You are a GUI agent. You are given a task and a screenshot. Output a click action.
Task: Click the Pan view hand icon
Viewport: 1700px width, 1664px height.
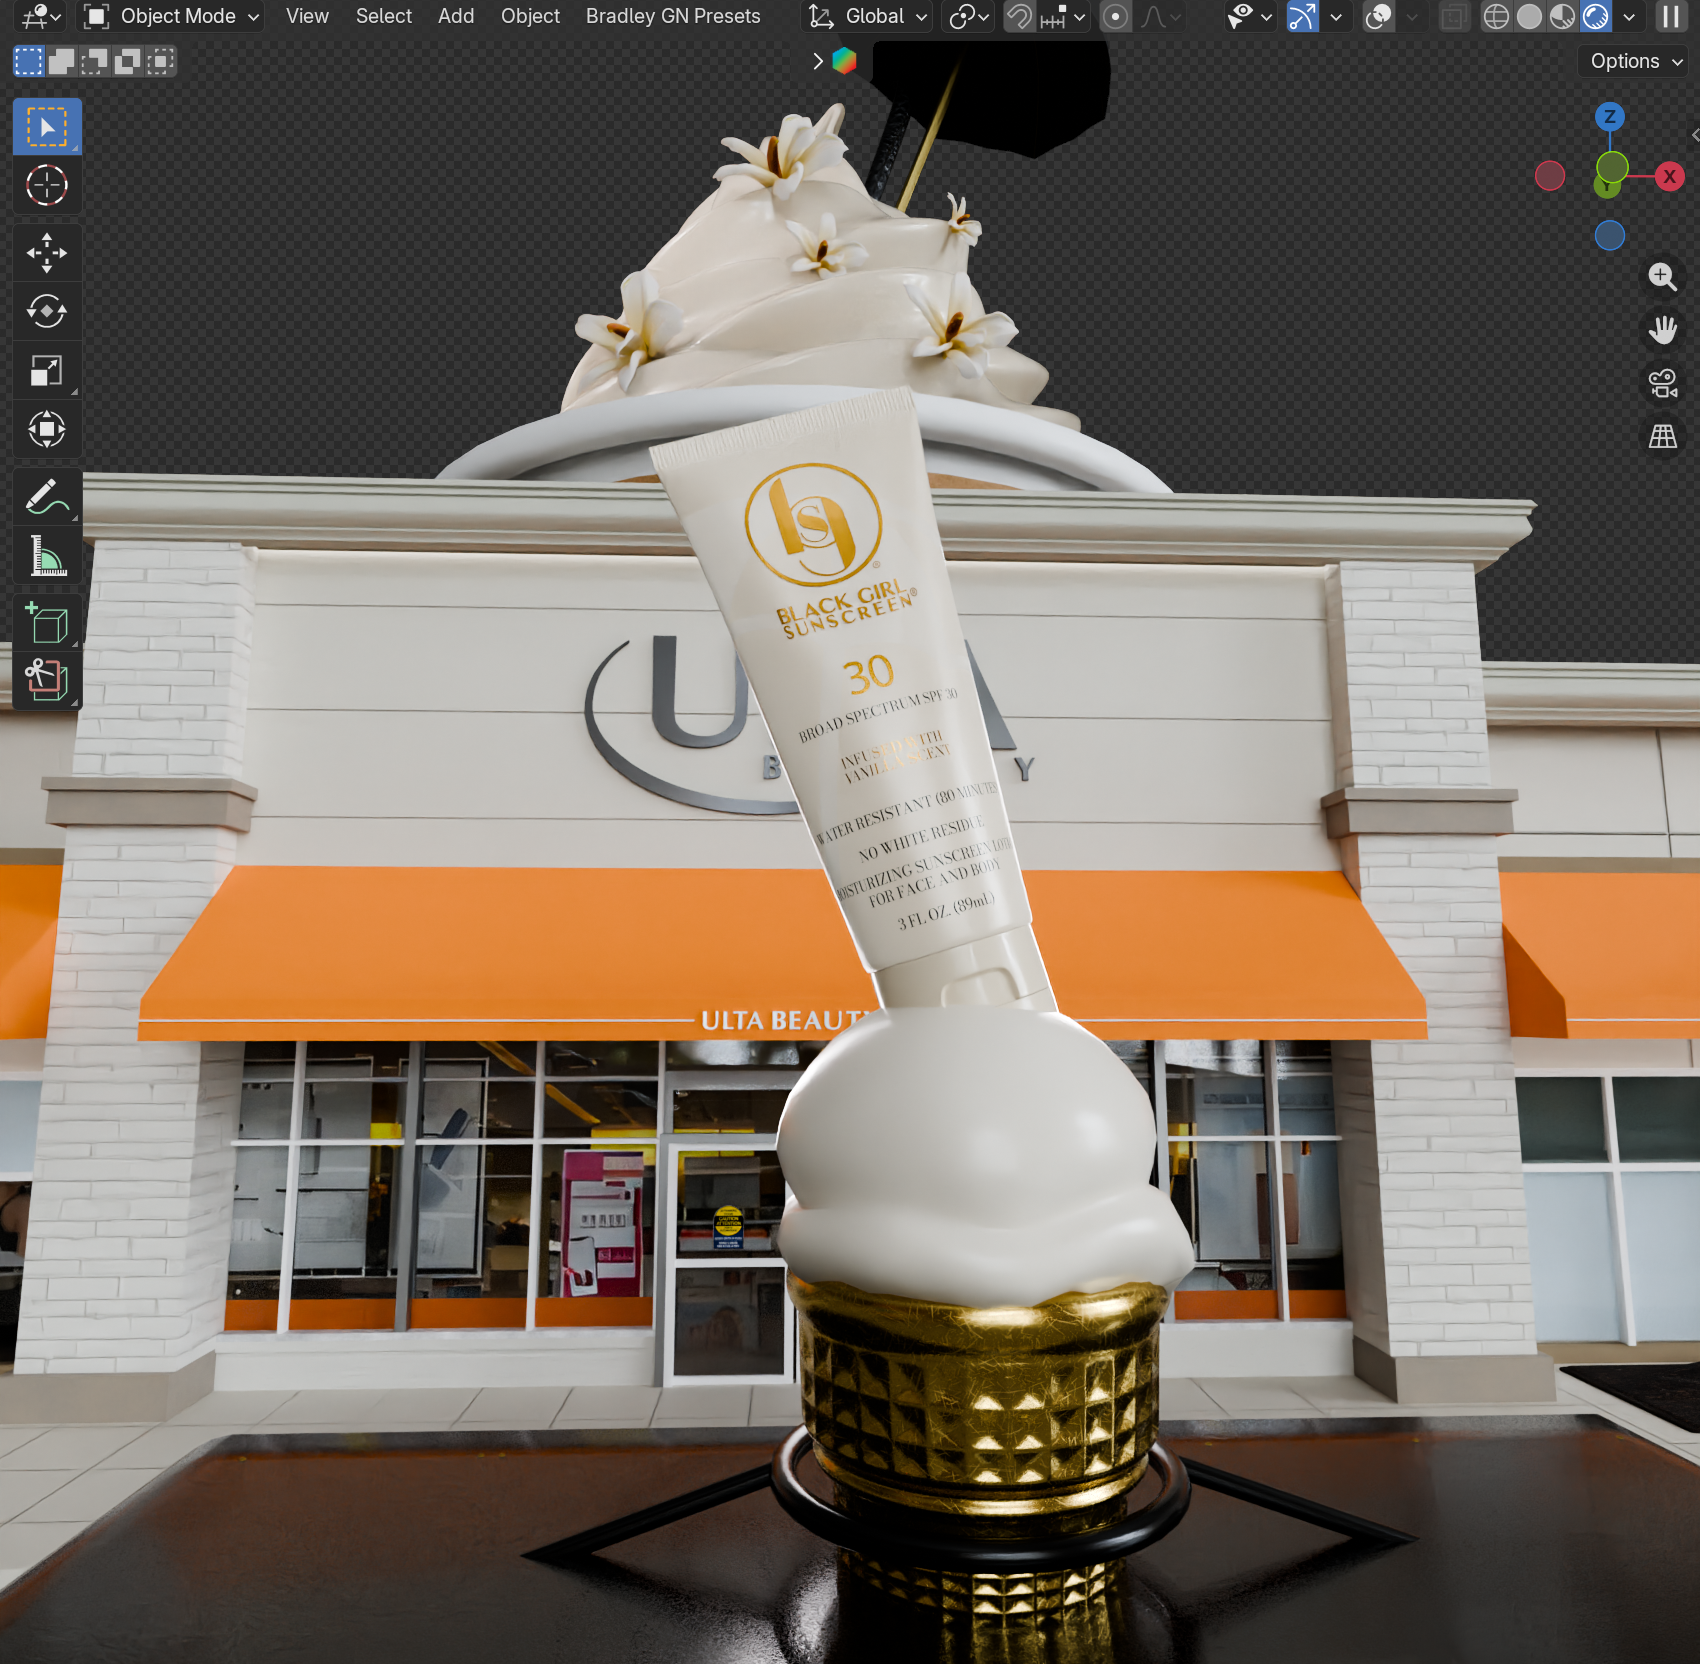pos(1663,329)
